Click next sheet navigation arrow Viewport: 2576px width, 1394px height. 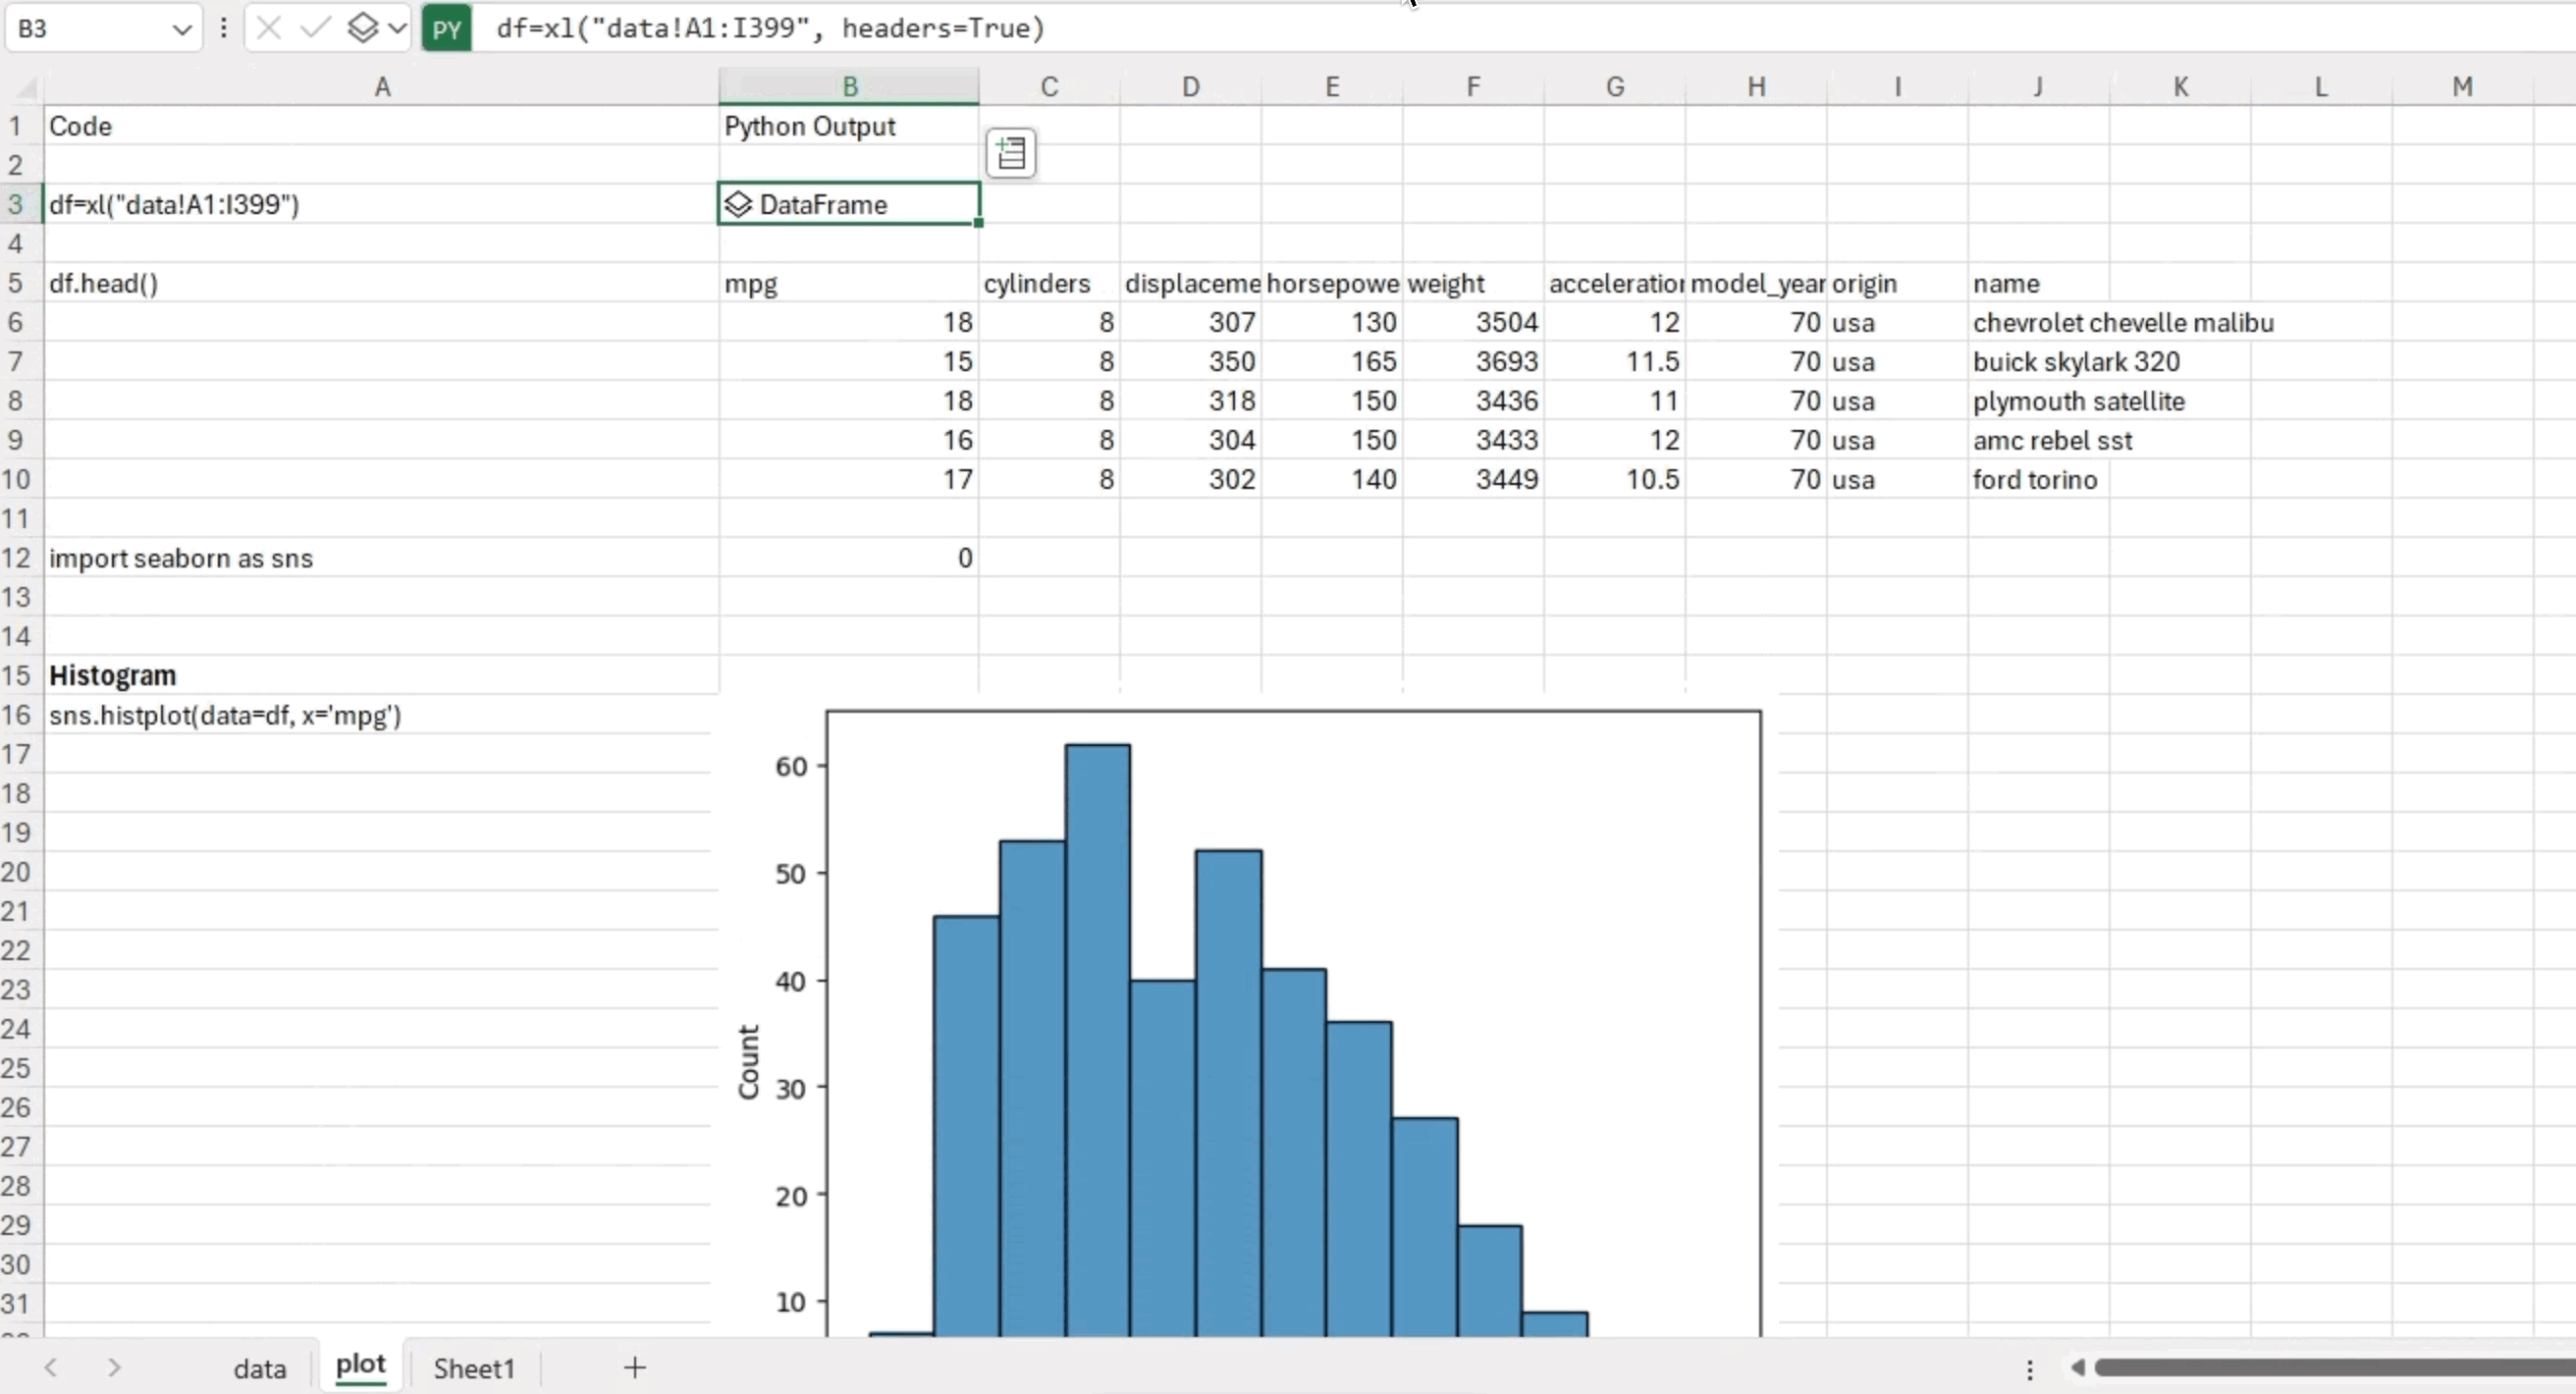coord(114,1367)
